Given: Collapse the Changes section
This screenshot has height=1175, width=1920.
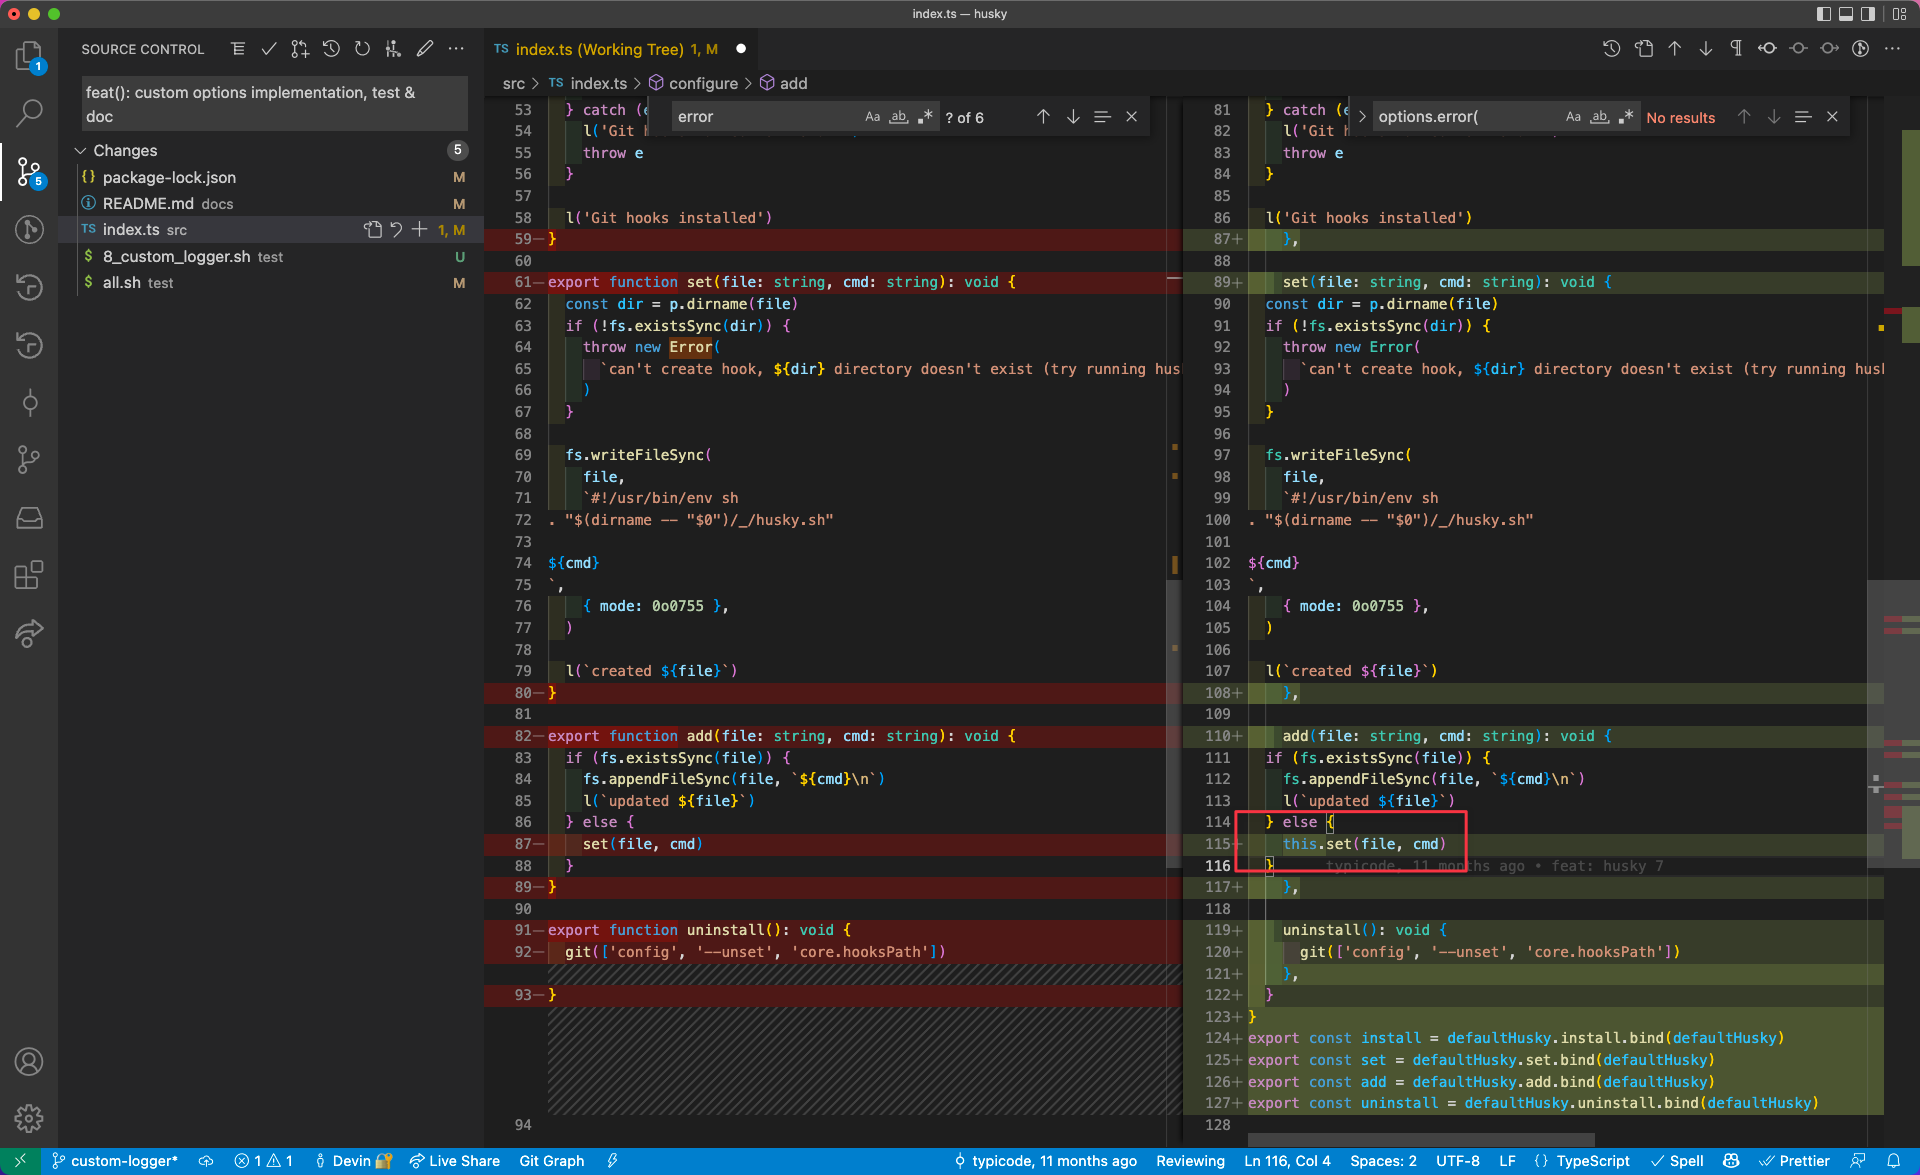Looking at the screenshot, I should tap(81, 151).
